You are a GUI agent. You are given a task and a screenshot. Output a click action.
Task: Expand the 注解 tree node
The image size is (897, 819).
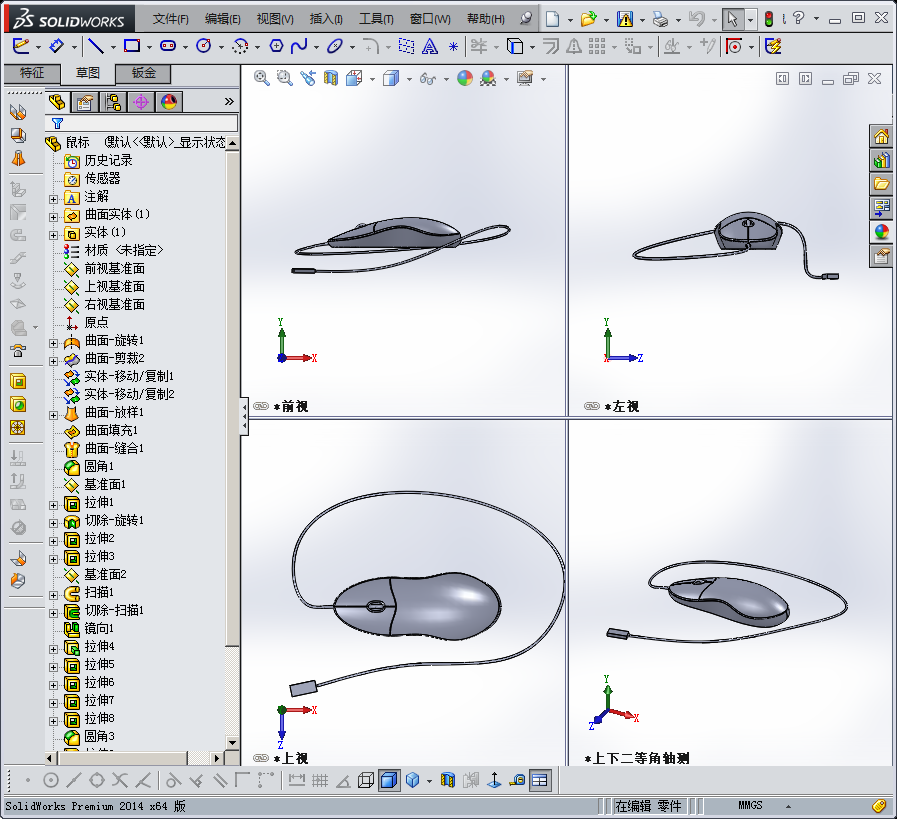coord(53,199)
